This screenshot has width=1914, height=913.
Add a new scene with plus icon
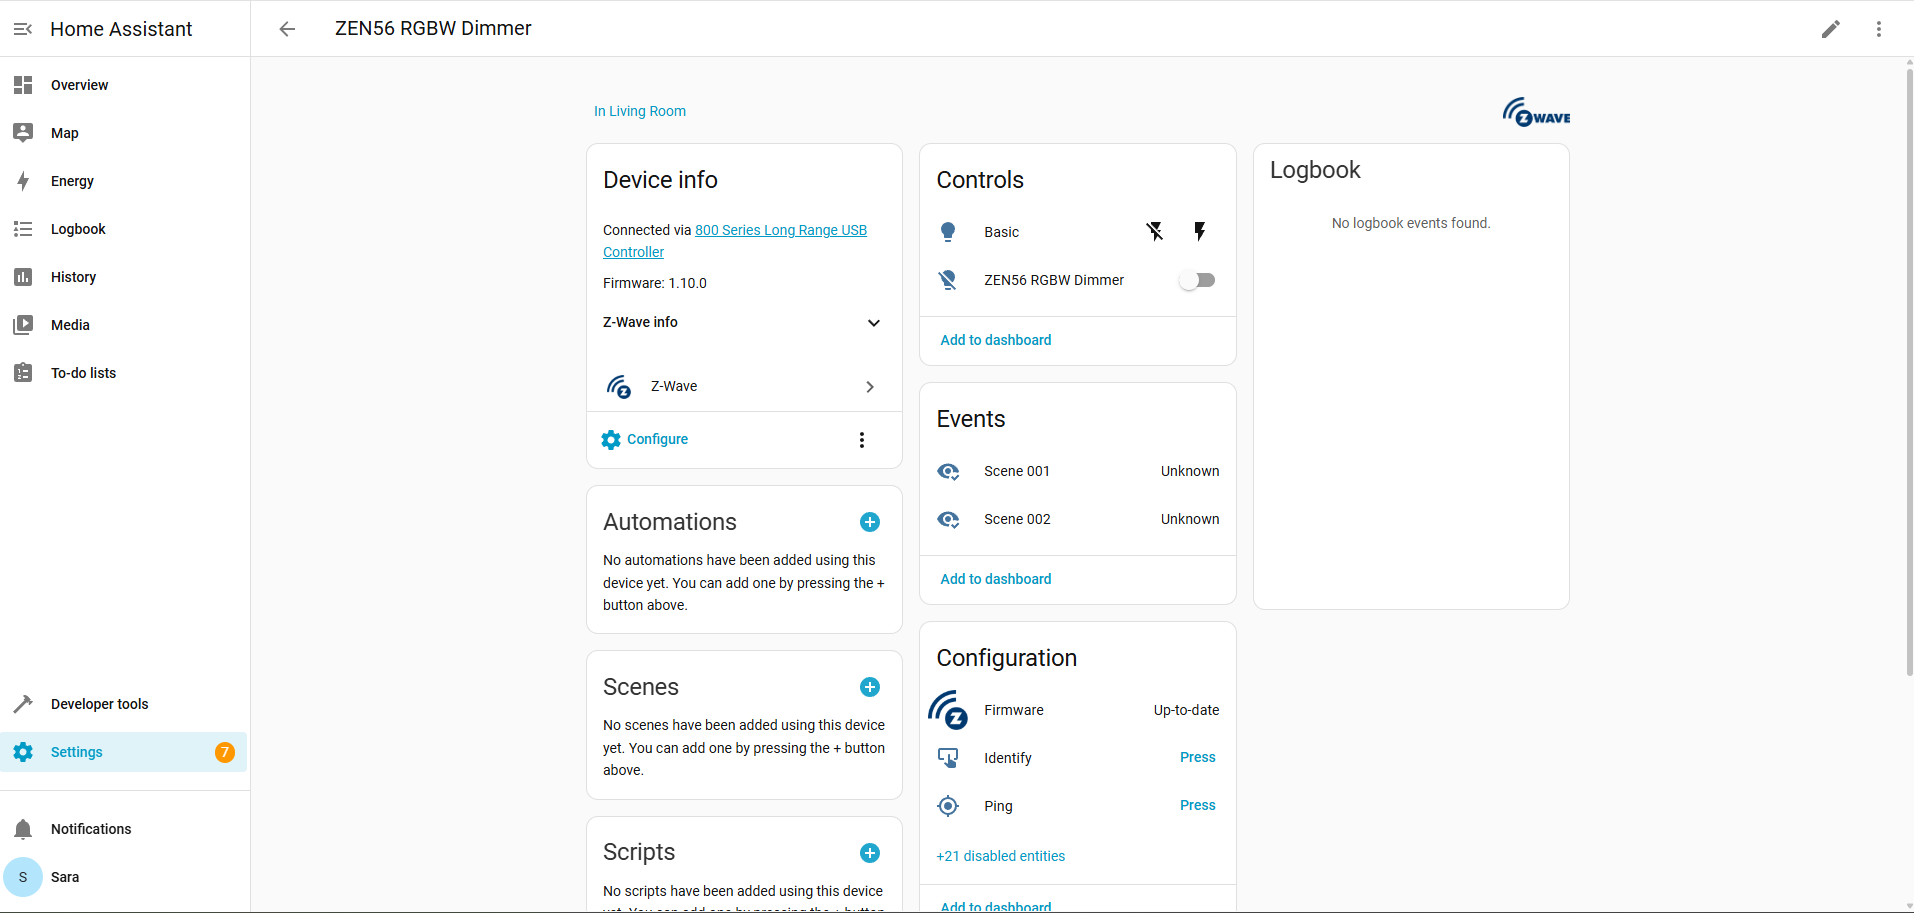pyautogui.click(x=869, y=687)
